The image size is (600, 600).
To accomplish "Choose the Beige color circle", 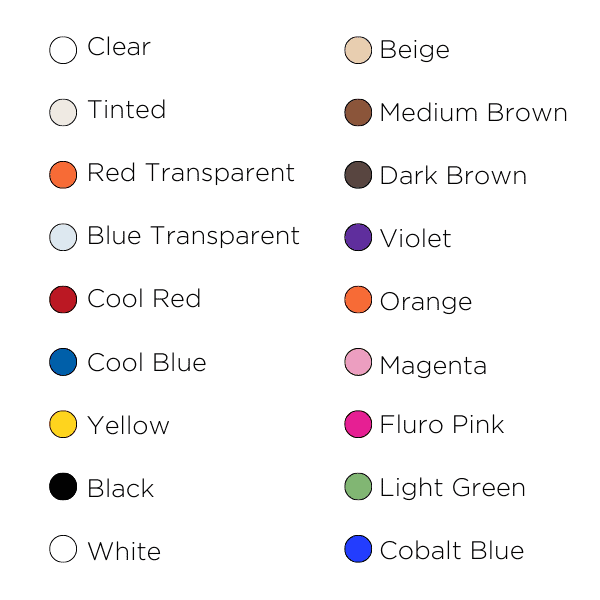I will point(358,50).
